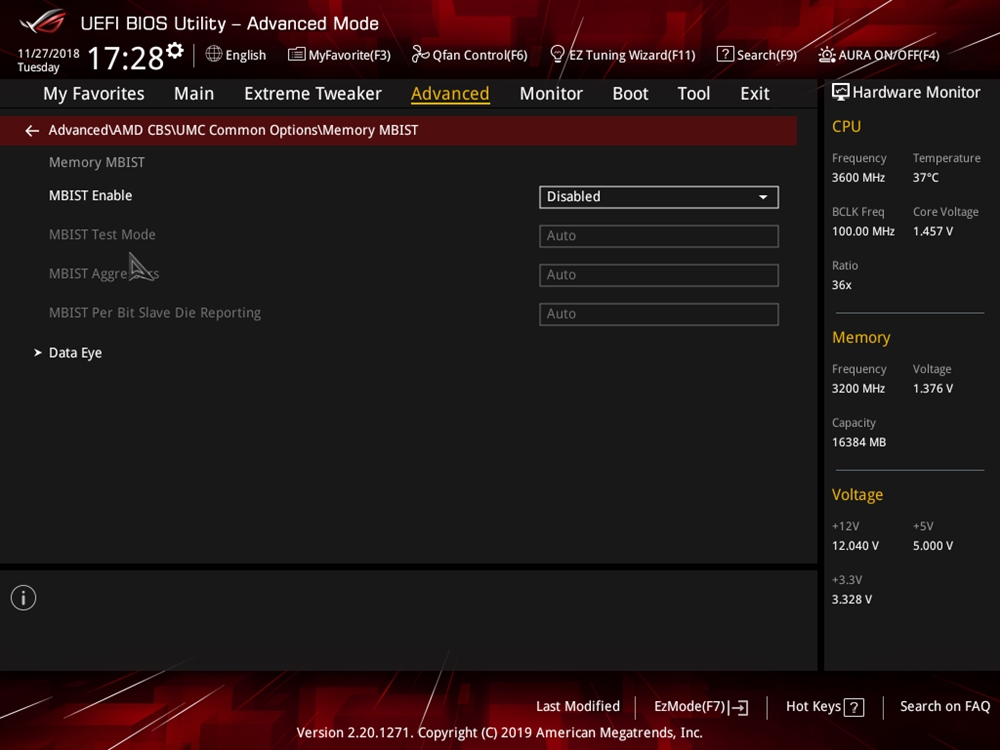1000x750 pixels.
Task: Click the EZ Tuning Wizard bulb icon
Action: pyautogui.click(x=557, y=54)
